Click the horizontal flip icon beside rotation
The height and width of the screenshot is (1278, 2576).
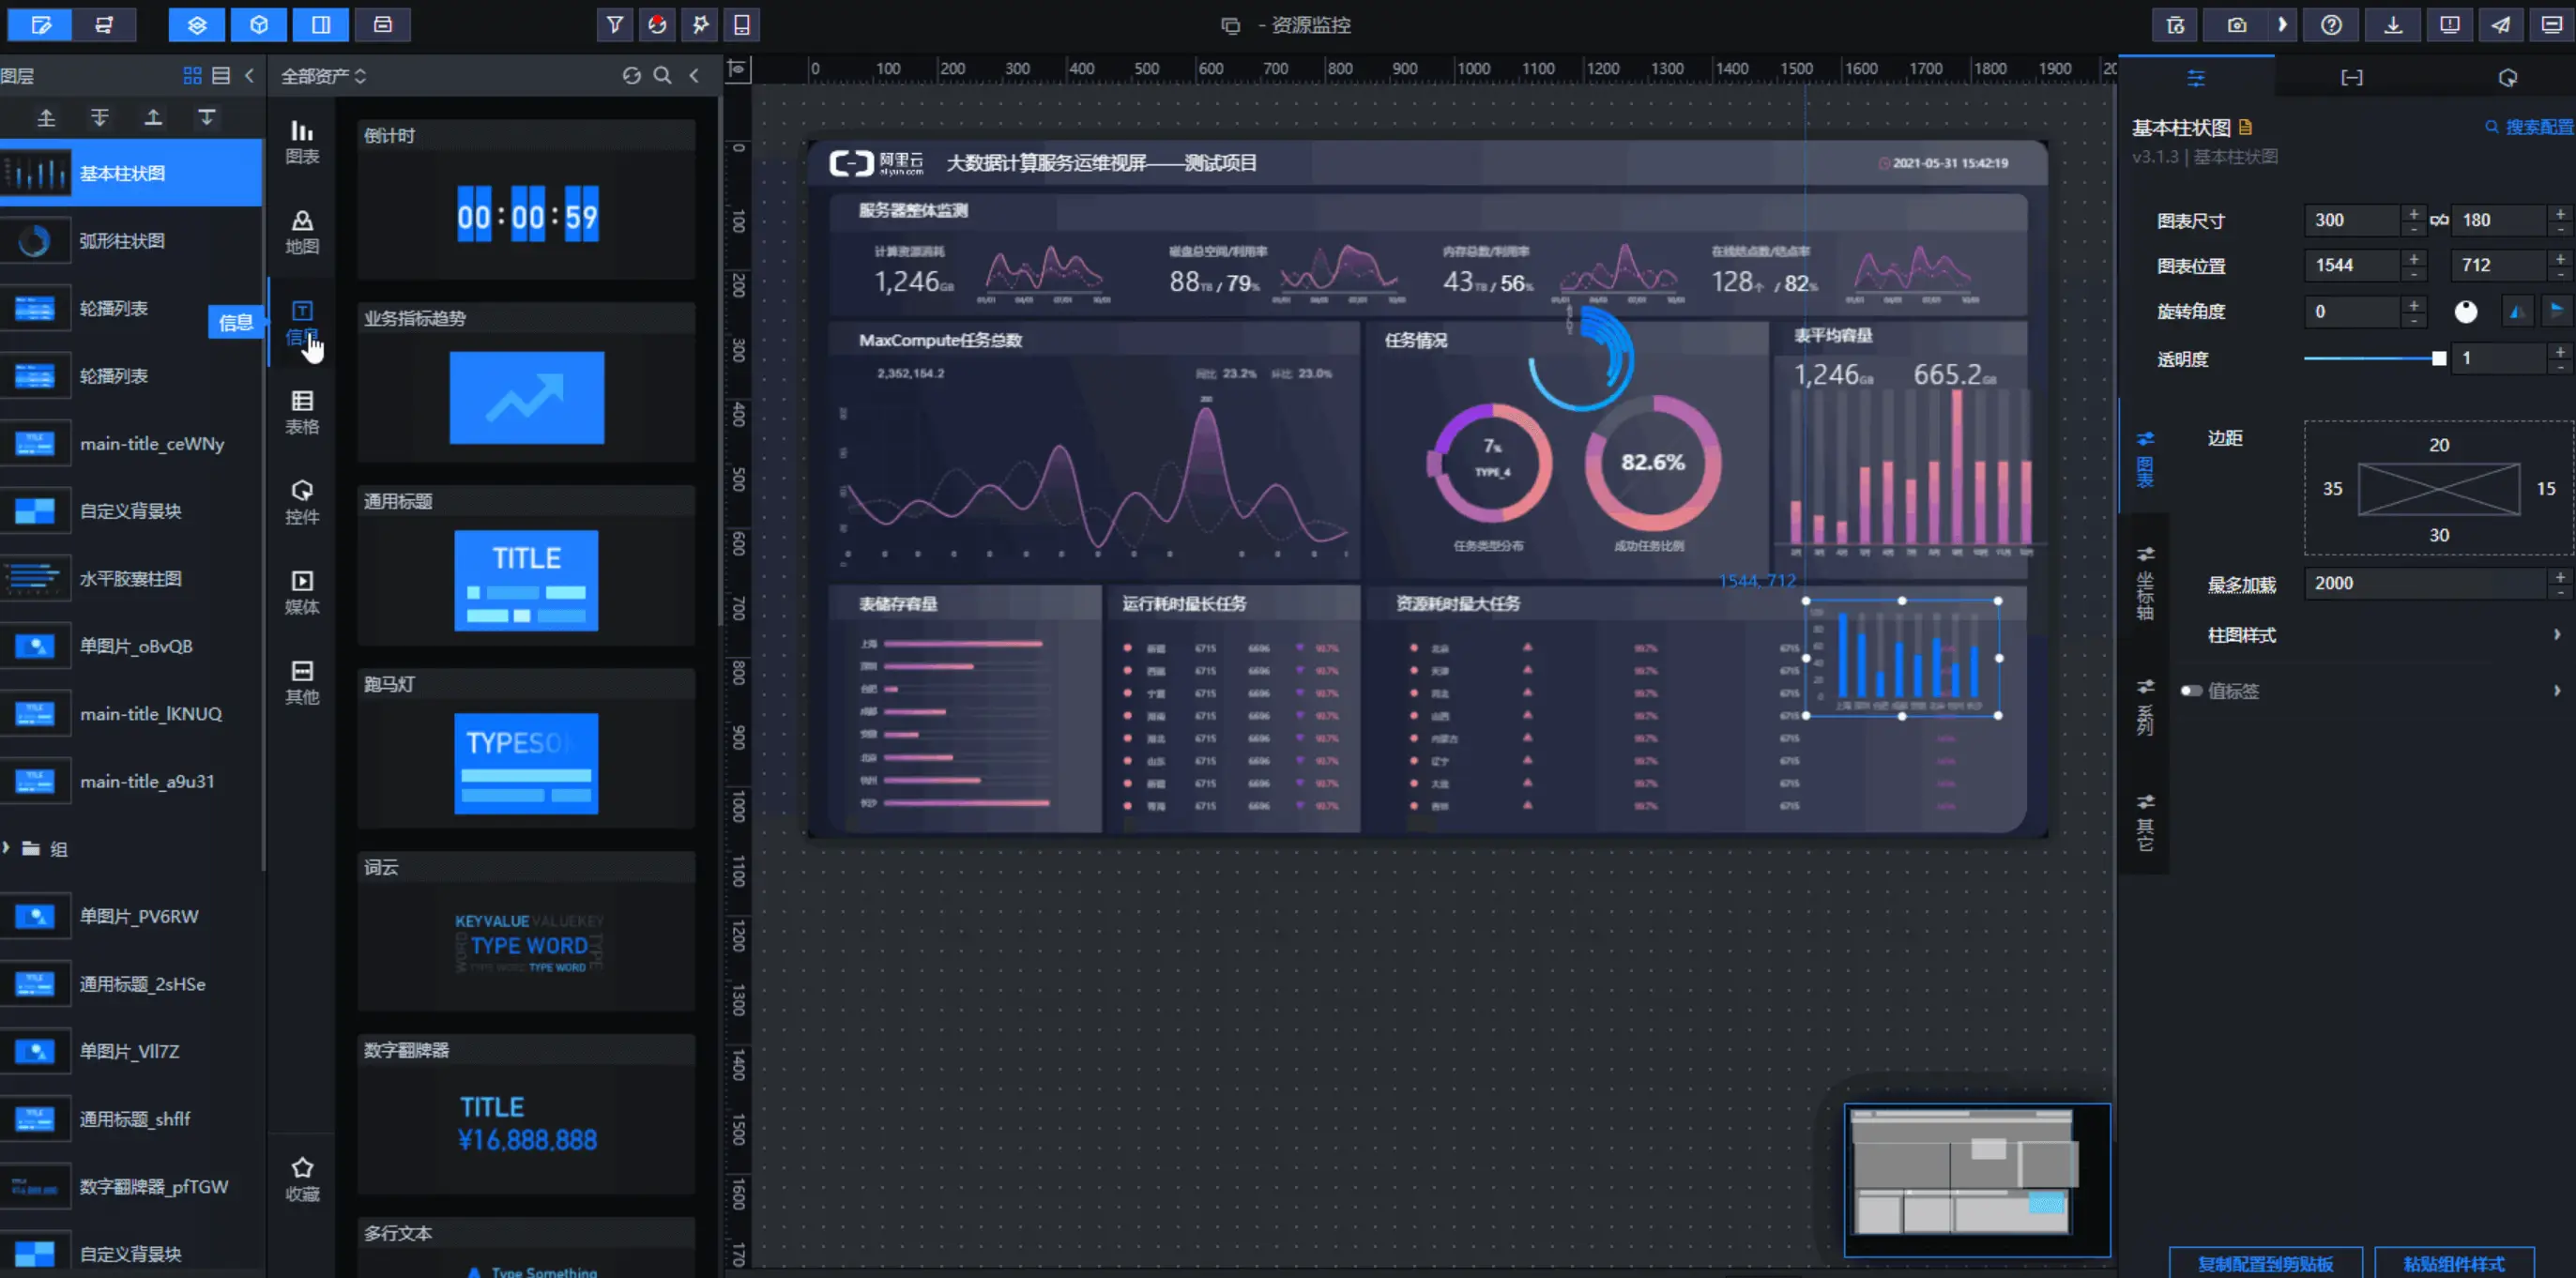pyautogui.click(x=2516, y=312)
